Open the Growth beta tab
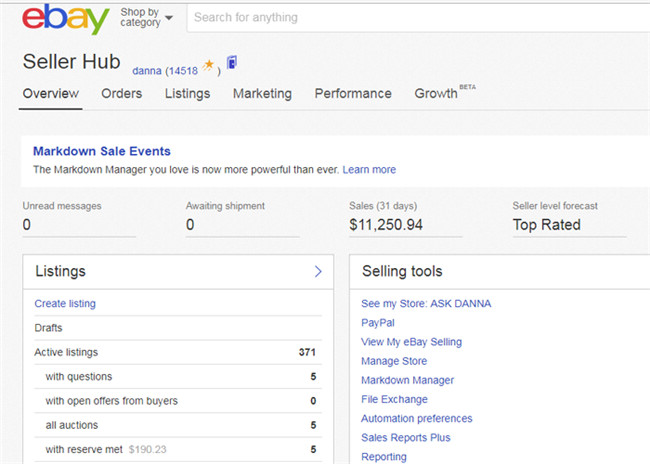This screenshot has height=464, width=650. (445, 92)
